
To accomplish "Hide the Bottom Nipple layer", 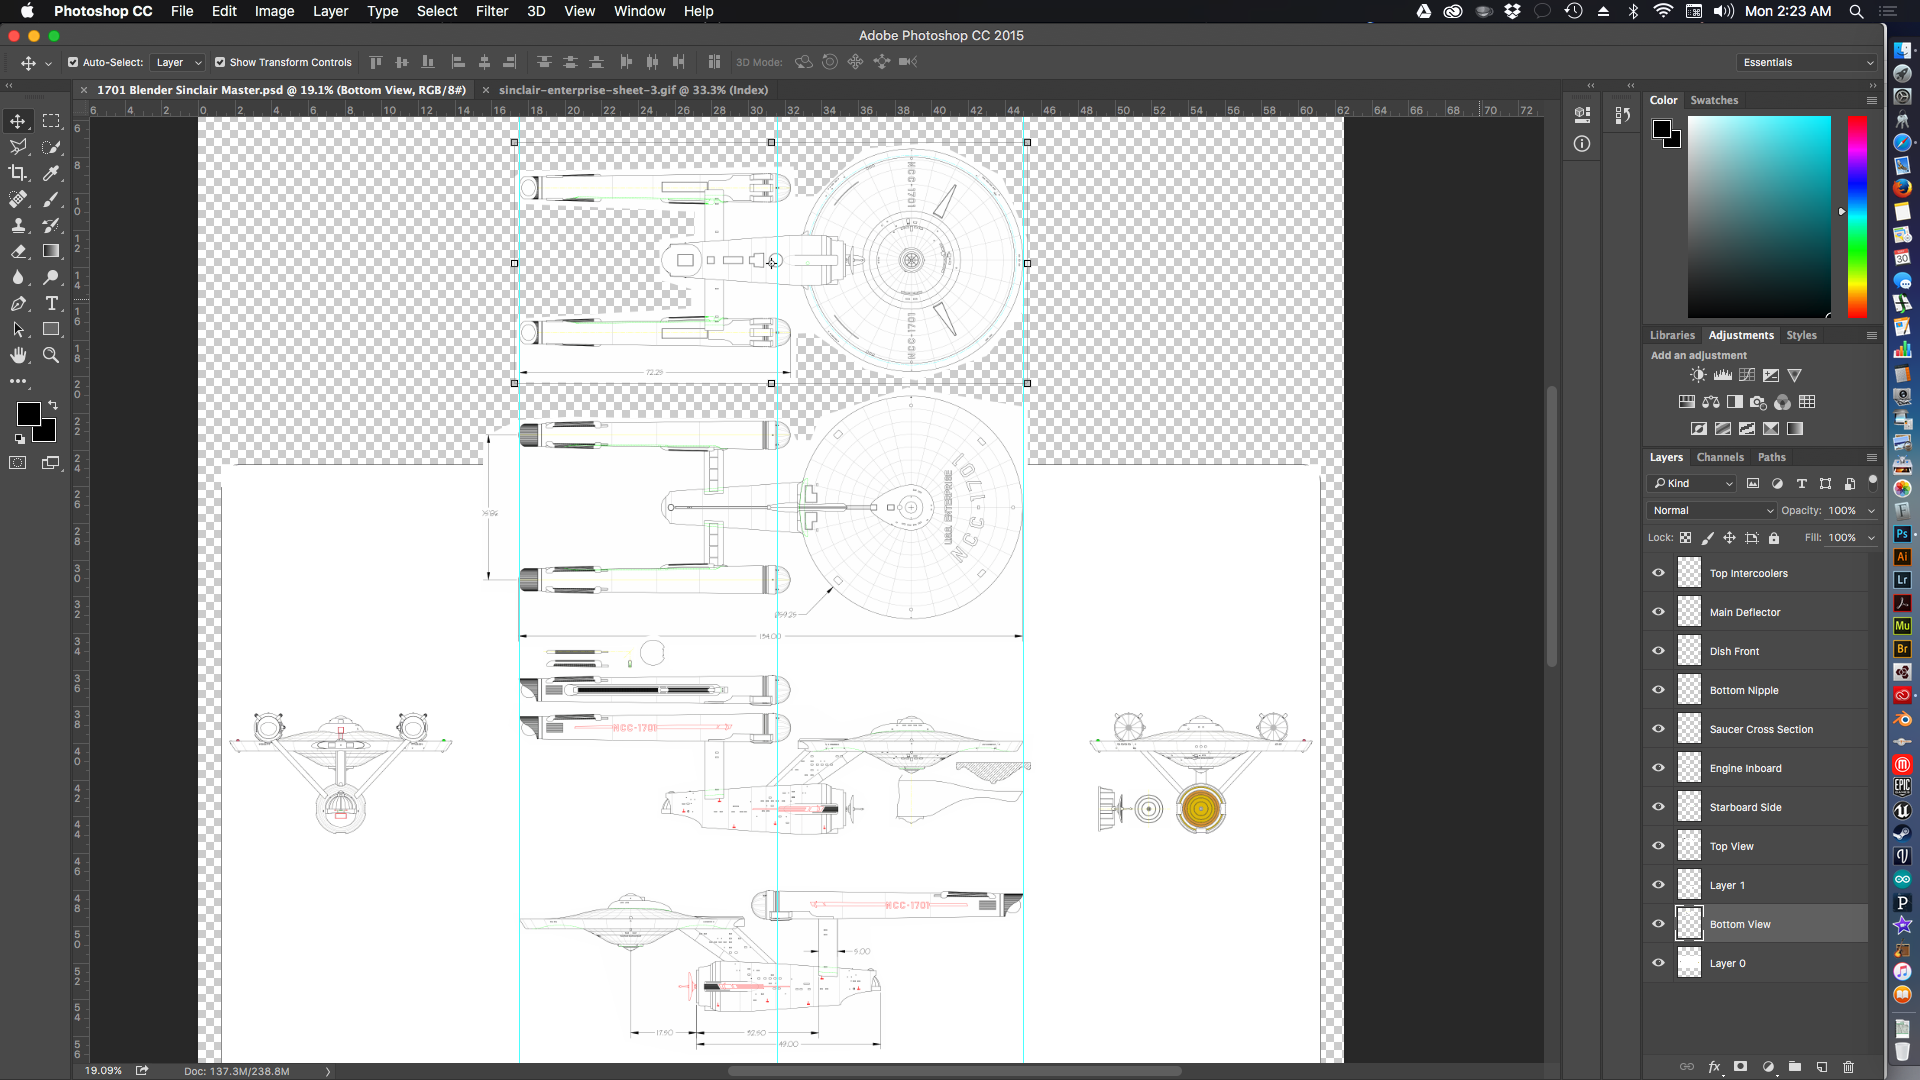I will (x=1659, y=690).
